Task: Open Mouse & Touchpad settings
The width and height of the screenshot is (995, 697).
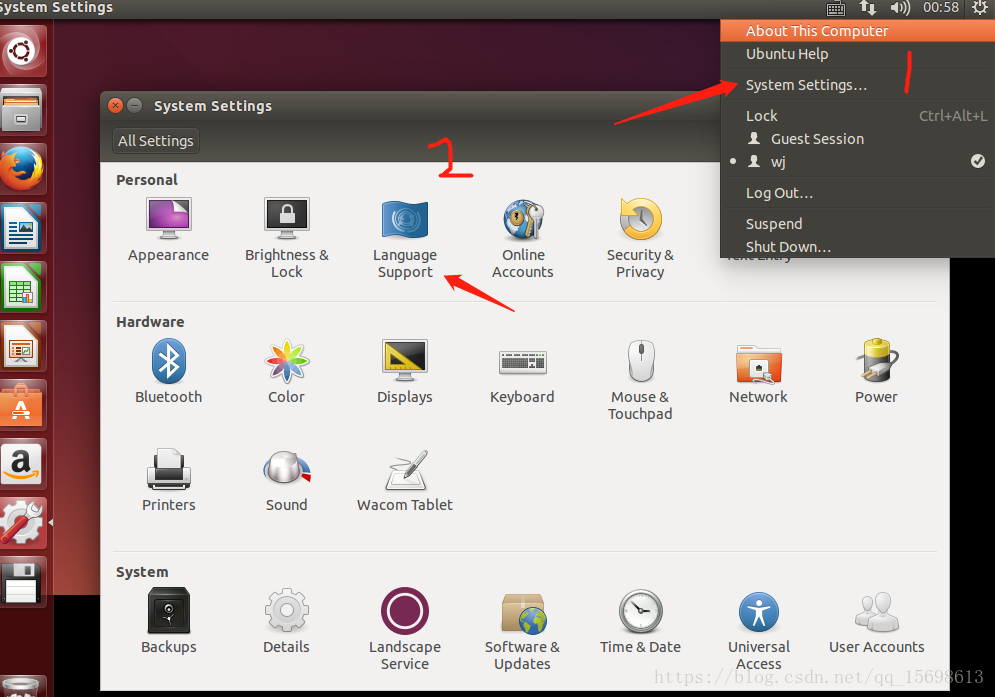Action: coord(640,380)
